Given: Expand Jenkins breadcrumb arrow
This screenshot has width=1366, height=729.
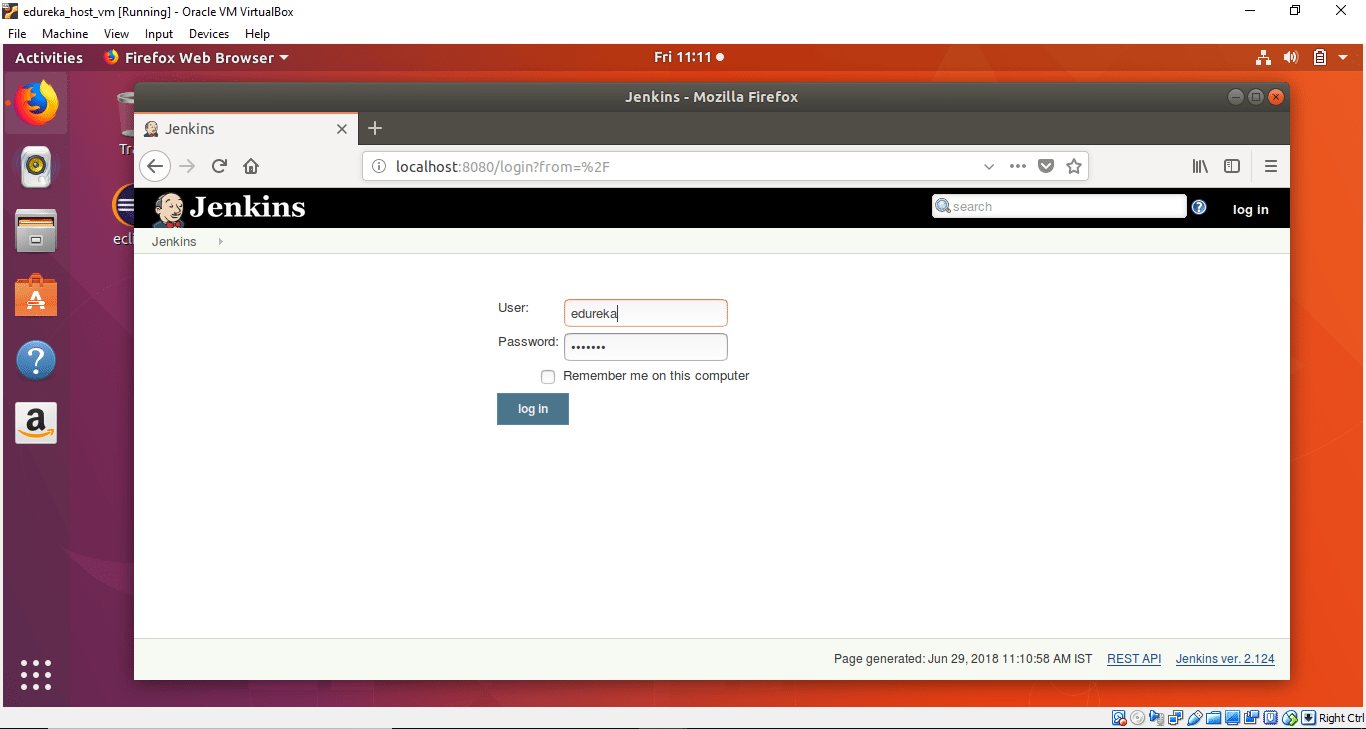Looking at the screenshot, I should tap(220, 242).
